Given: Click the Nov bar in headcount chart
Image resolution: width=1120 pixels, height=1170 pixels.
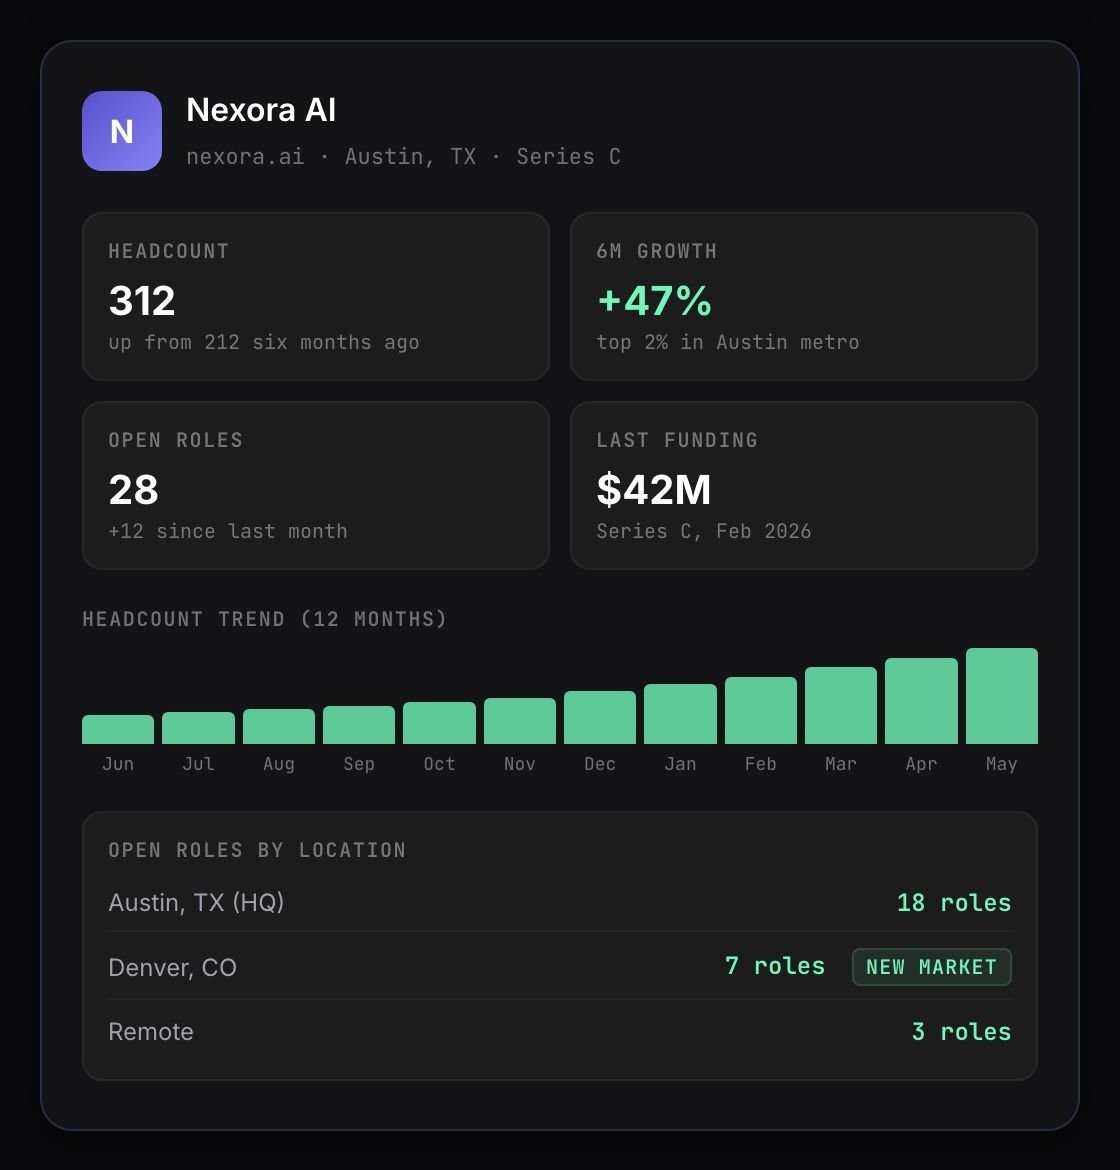Looking at the screenshot, I should click(x=520, y=721).
